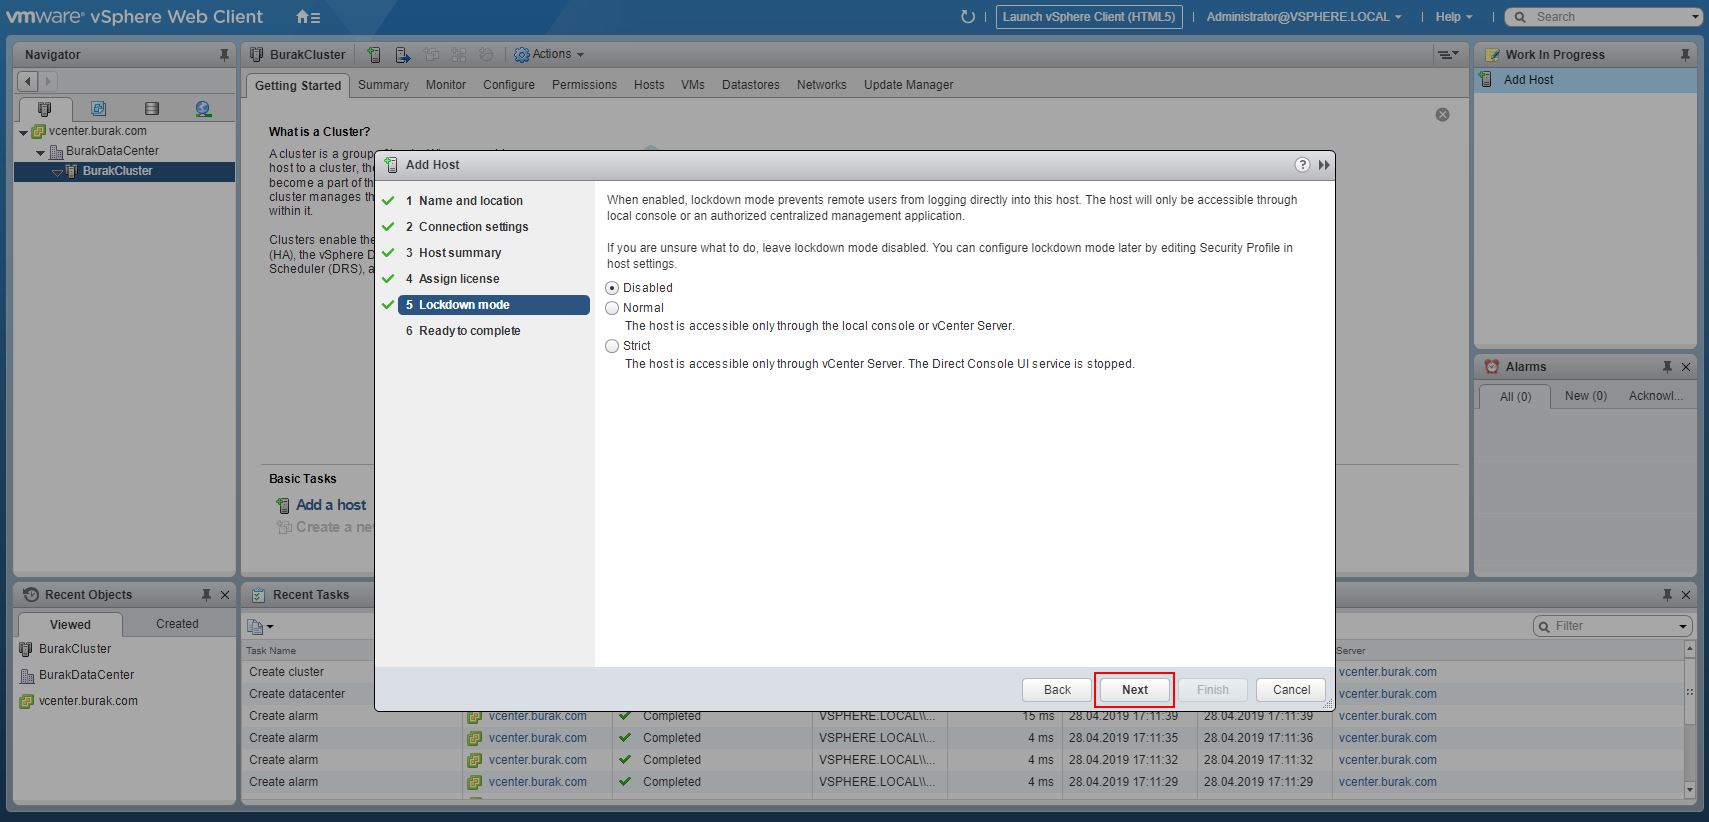Viewport: 1709px width, 822px height.
Task: Open Hosts and Clusters navigator tab
Action: tap(44, 109)
